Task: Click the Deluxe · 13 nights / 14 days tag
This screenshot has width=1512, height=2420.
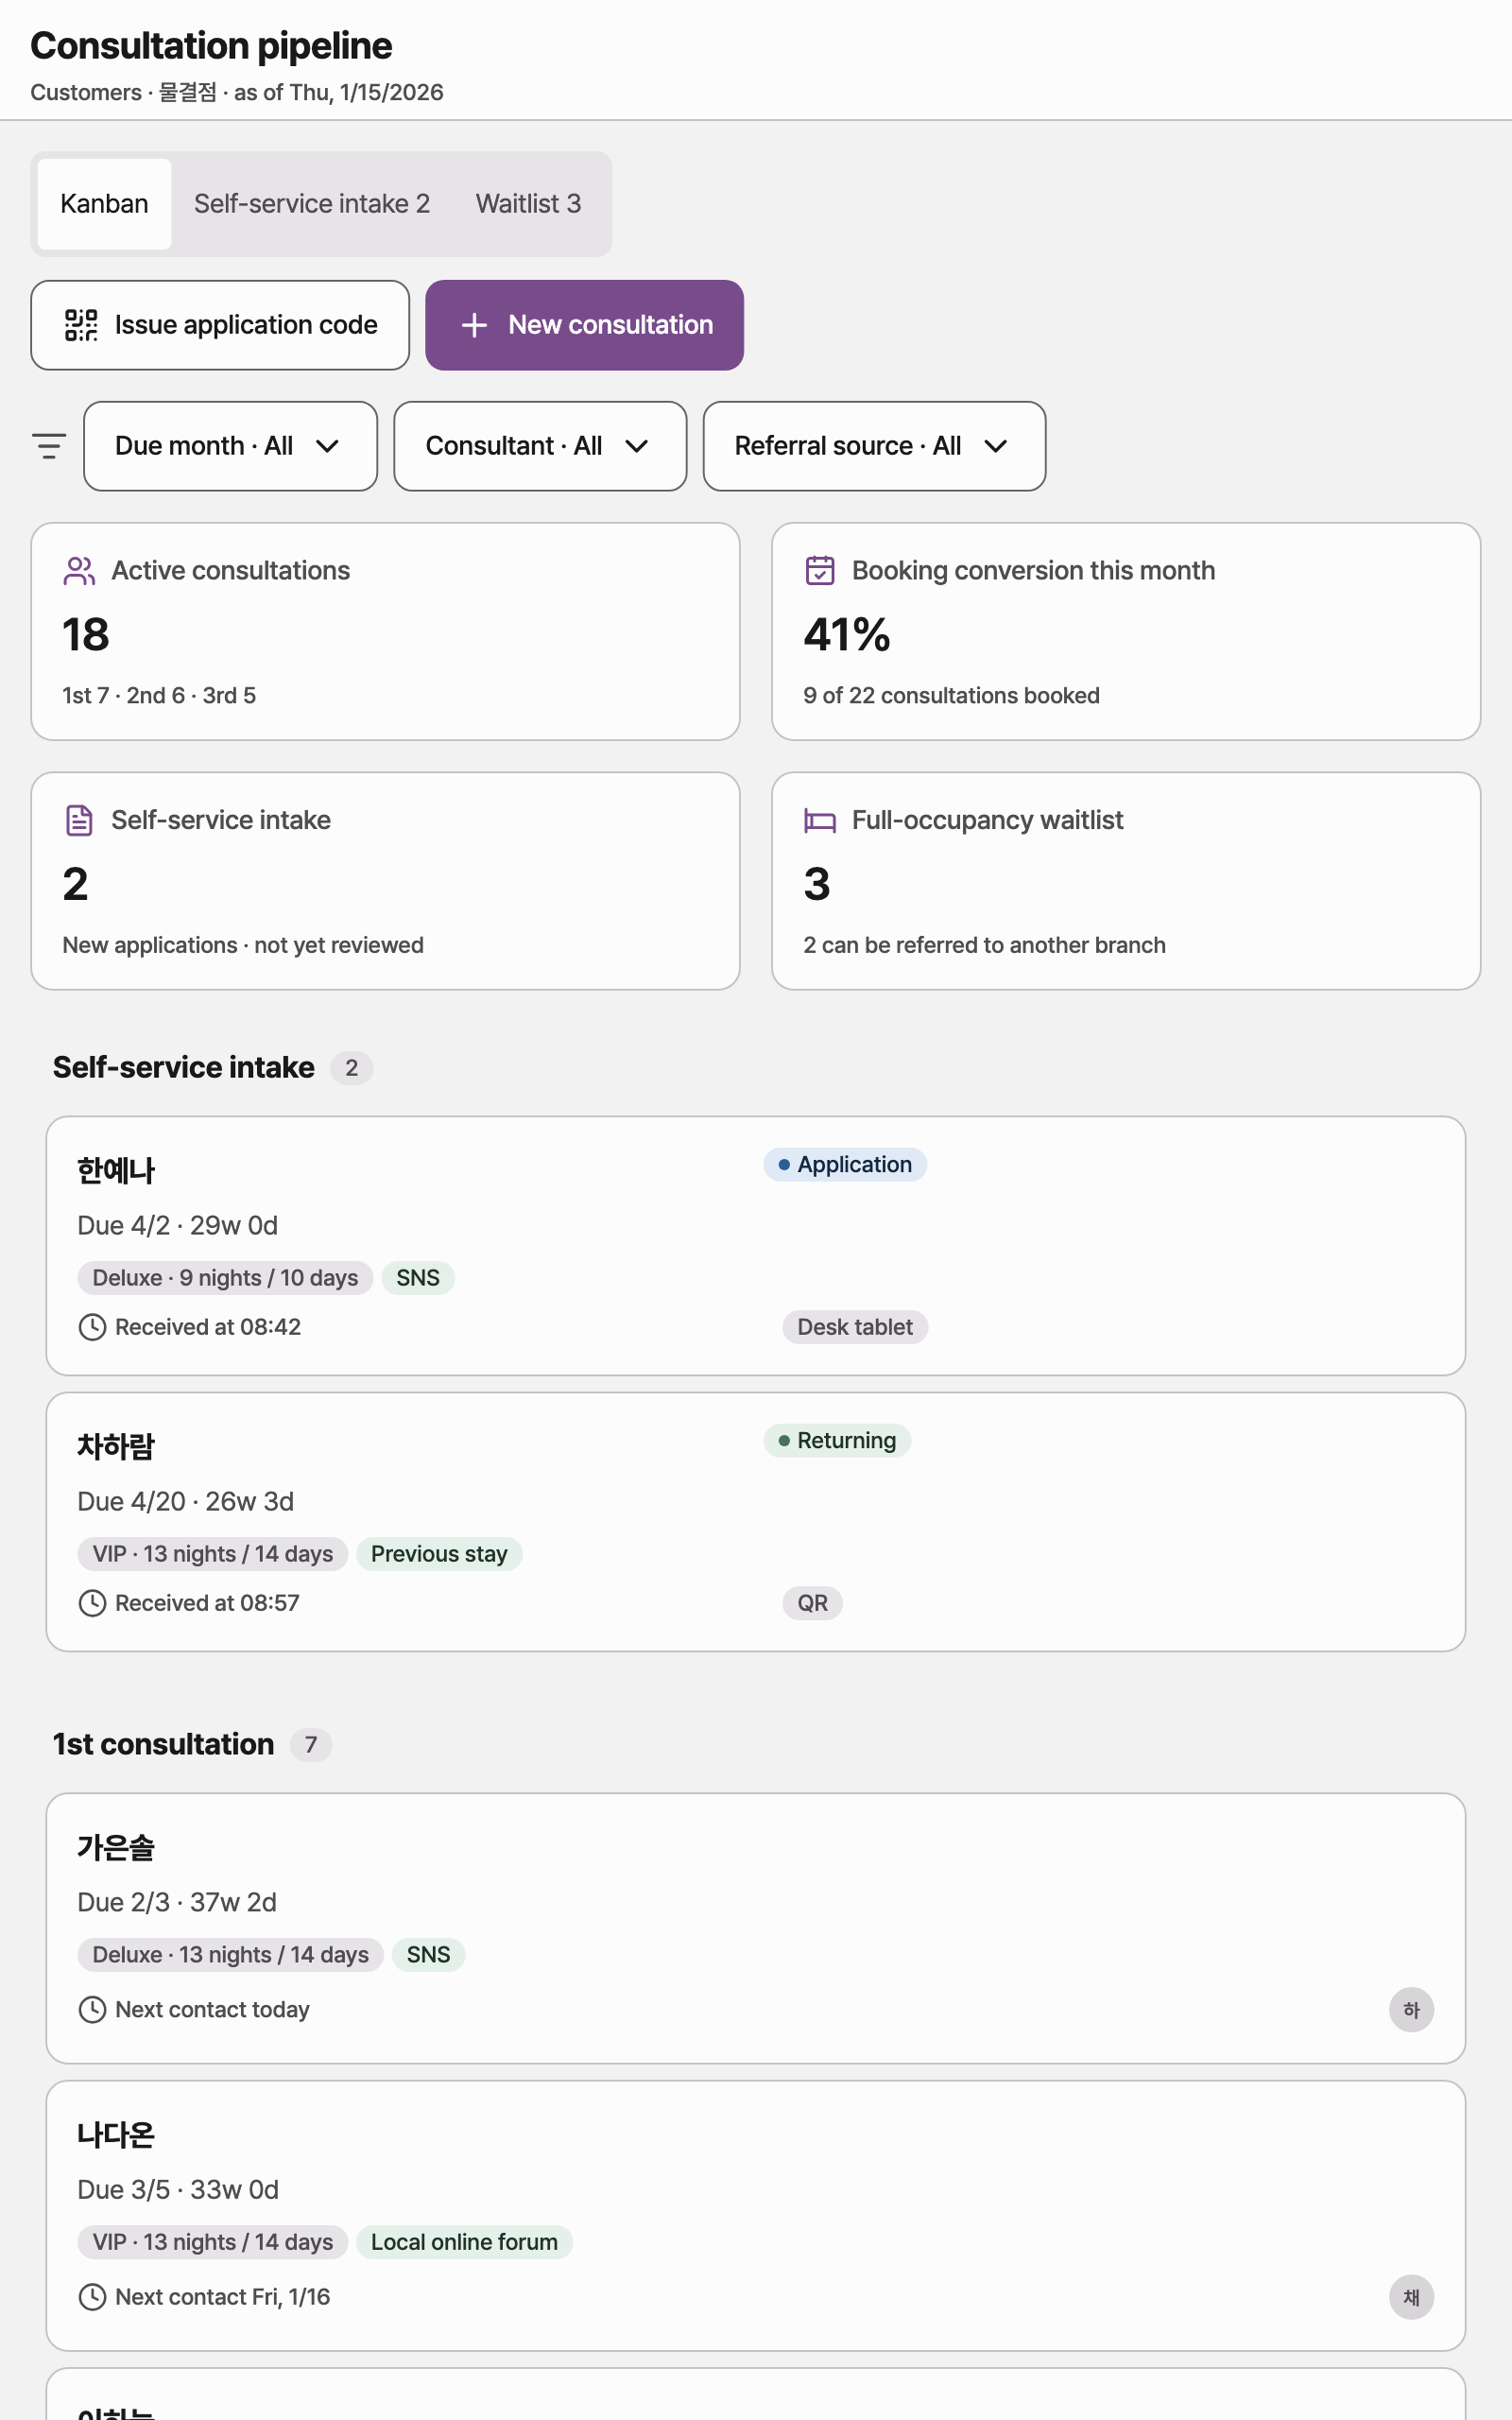Action: pos(230,1955)
